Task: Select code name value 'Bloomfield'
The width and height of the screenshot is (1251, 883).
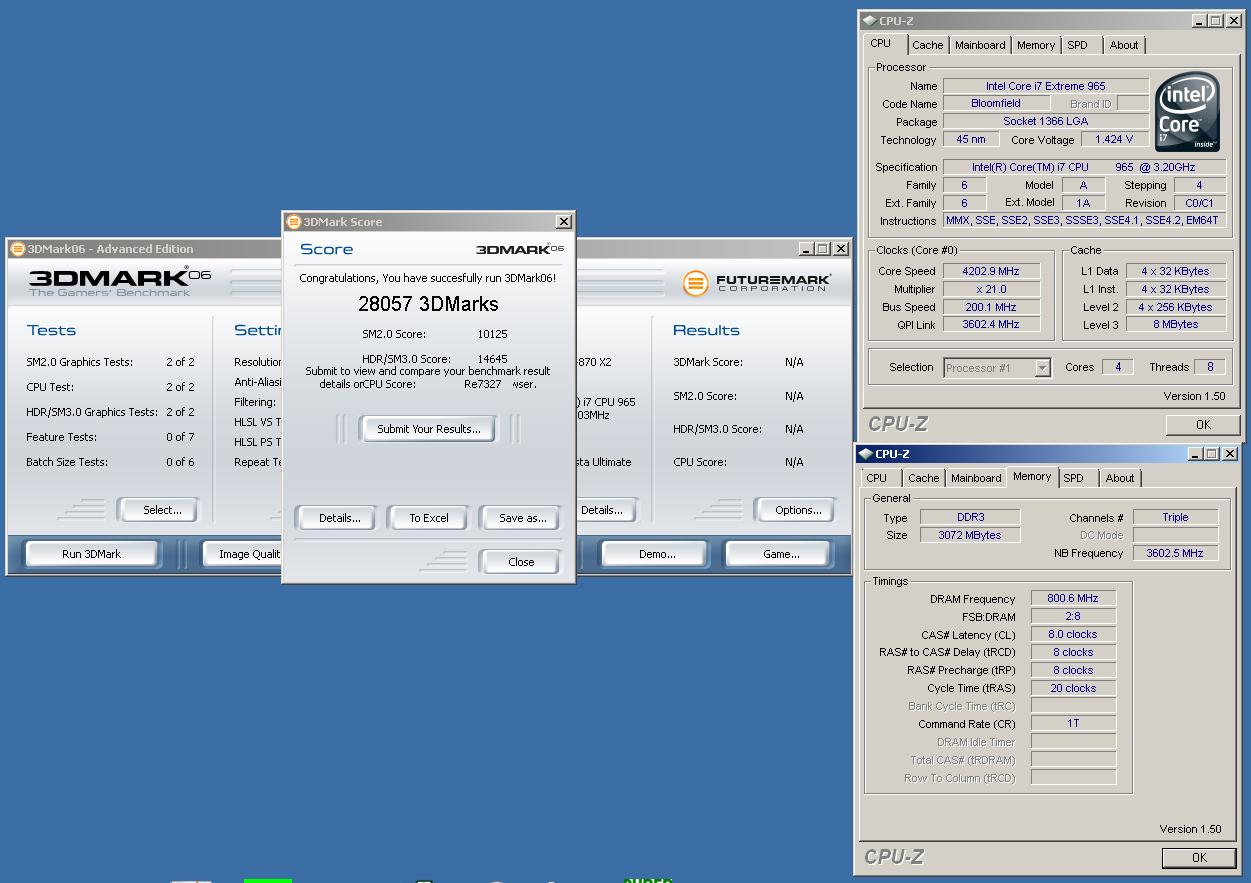Action: point(996,103)
